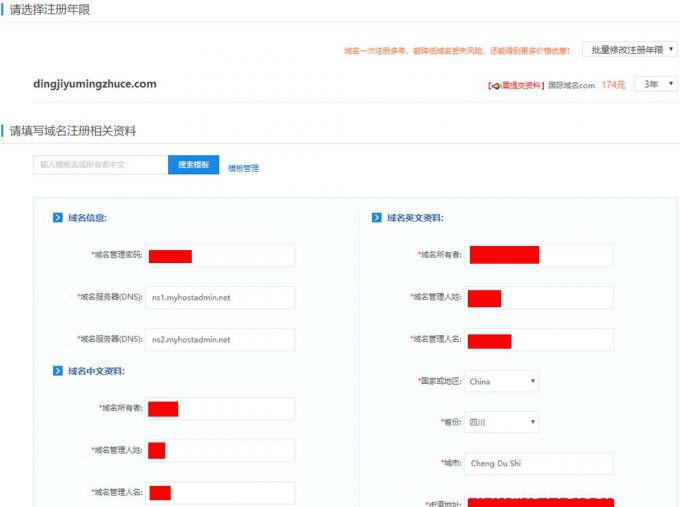Click the 请填写域名注册相关资料 heading

[x=73, y=131]
